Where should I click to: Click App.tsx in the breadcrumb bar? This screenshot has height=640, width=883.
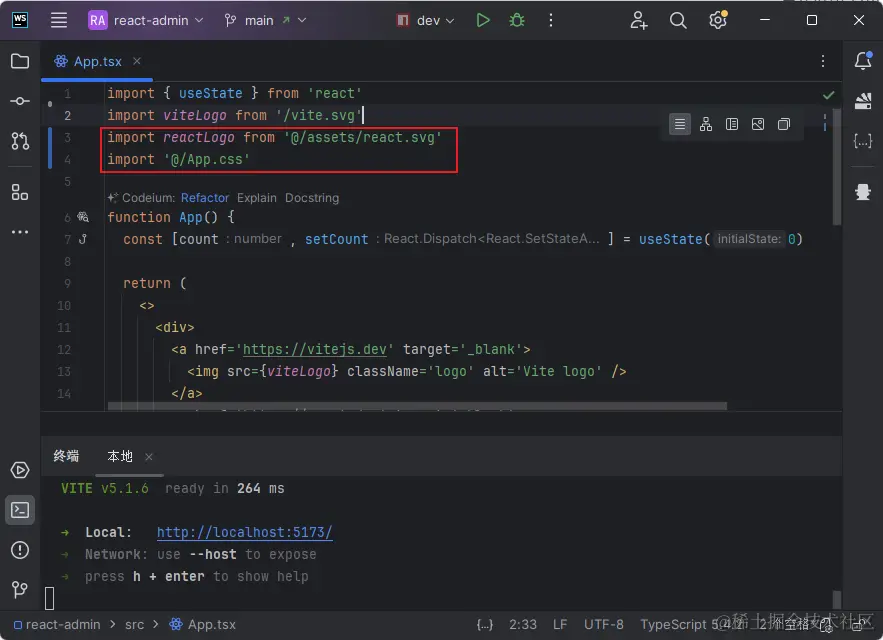coord(203,624)
